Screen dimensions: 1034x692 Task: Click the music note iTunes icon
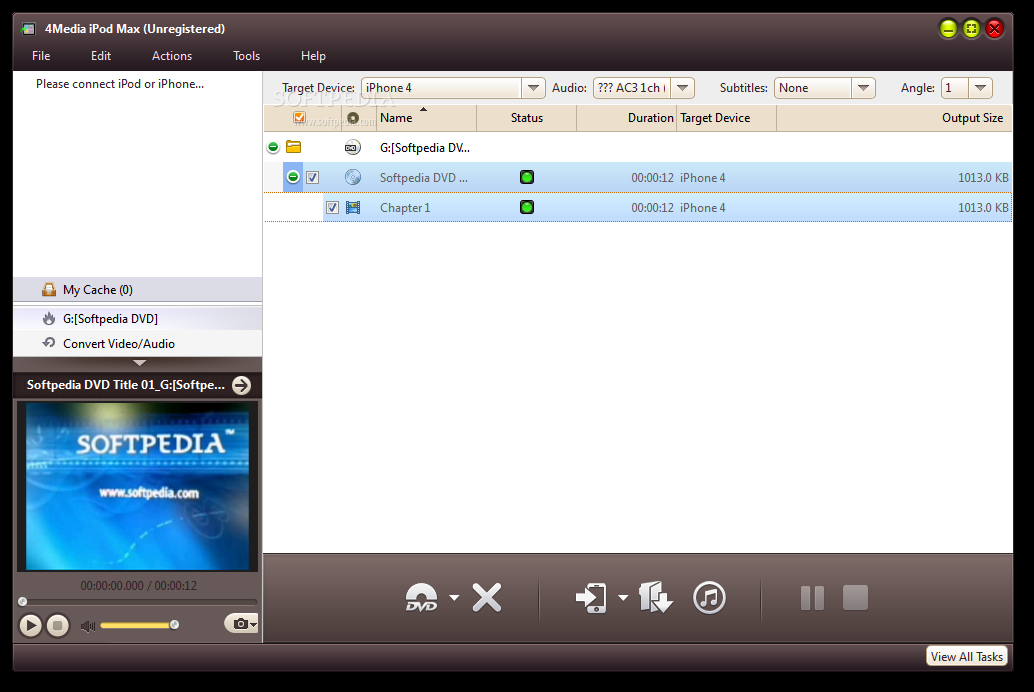click(x=709, y=598)
